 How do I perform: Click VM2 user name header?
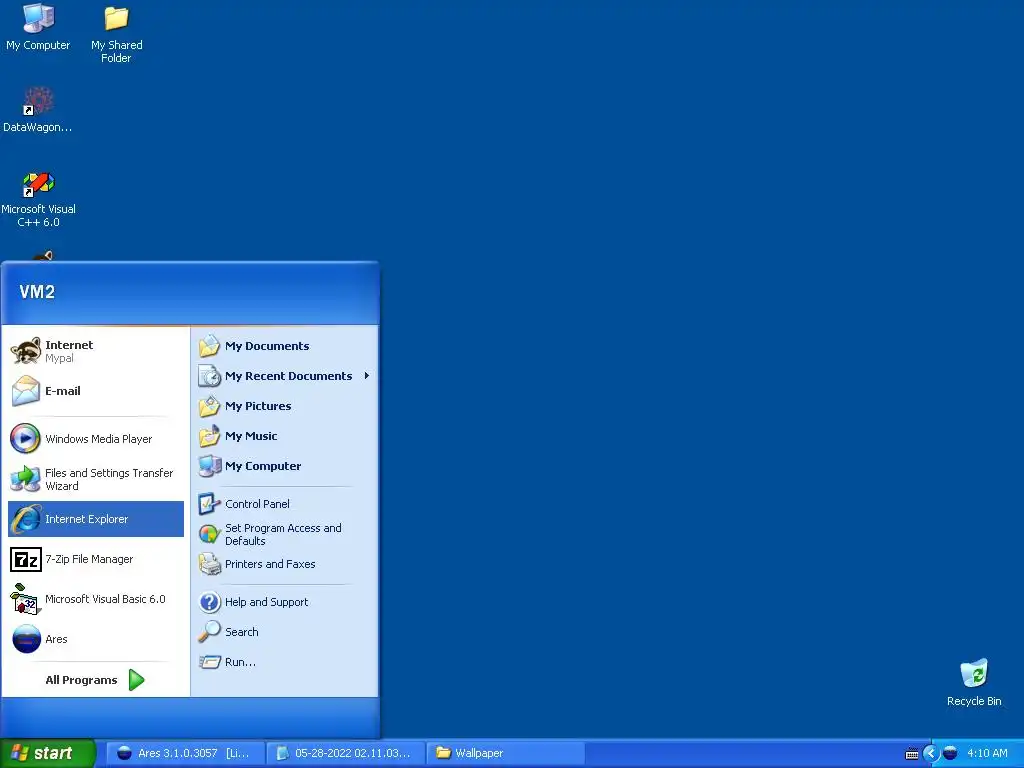[x=37, y=292]
